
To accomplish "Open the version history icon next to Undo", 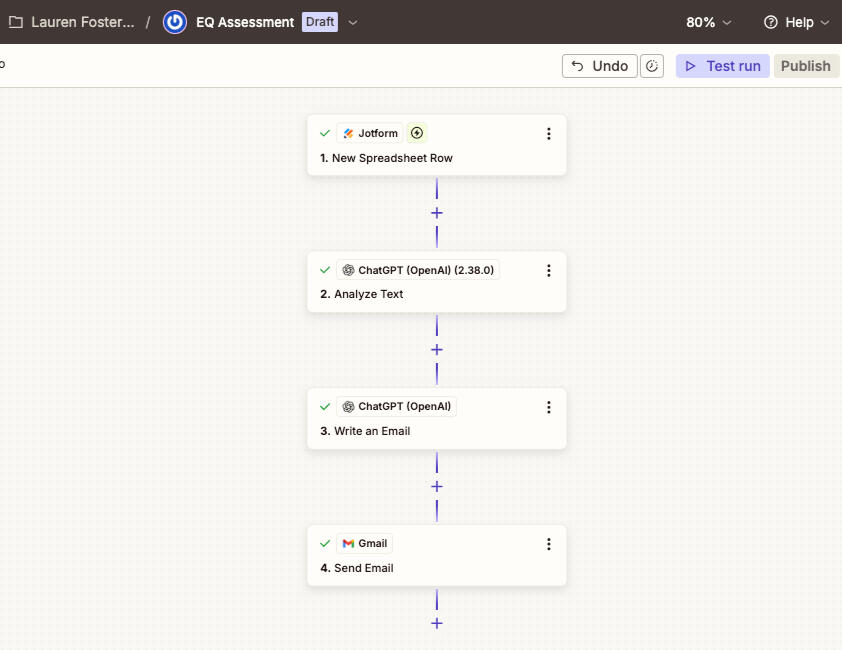I will 652,66.
